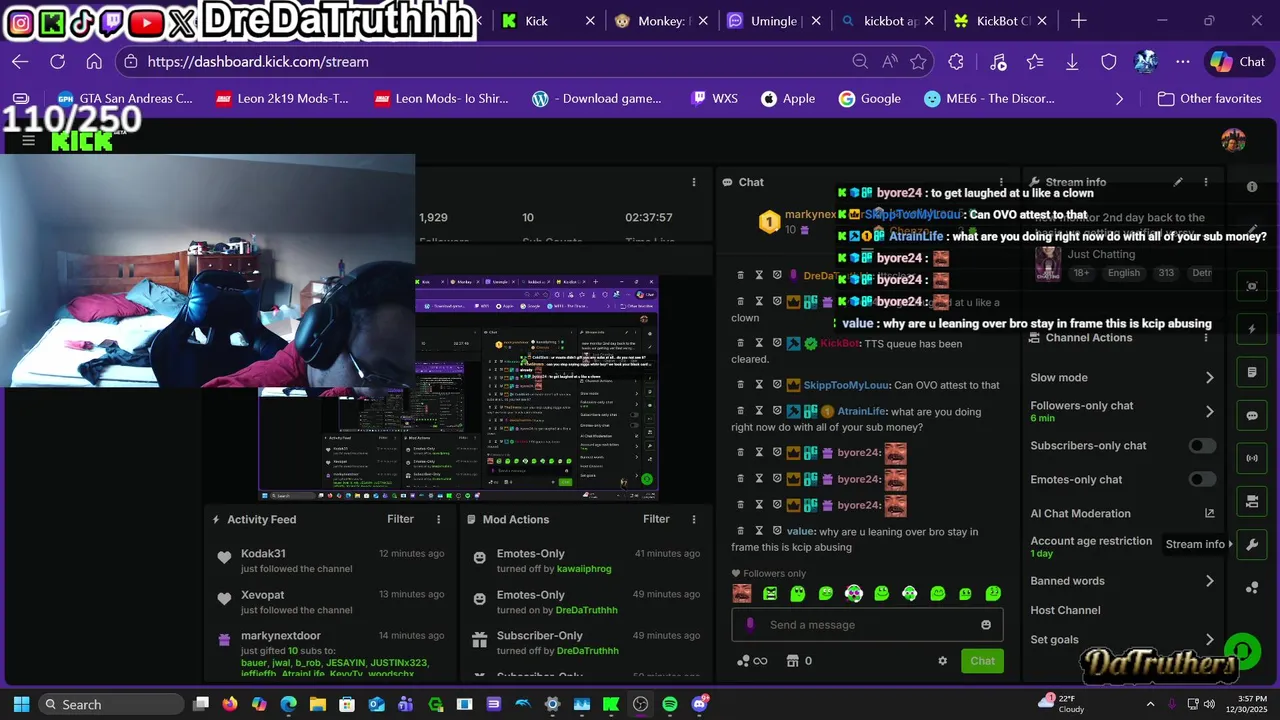This screenshot has width=1280, height=720.
Task: Open Discord from the taskbar
Action: click(699, 704)
